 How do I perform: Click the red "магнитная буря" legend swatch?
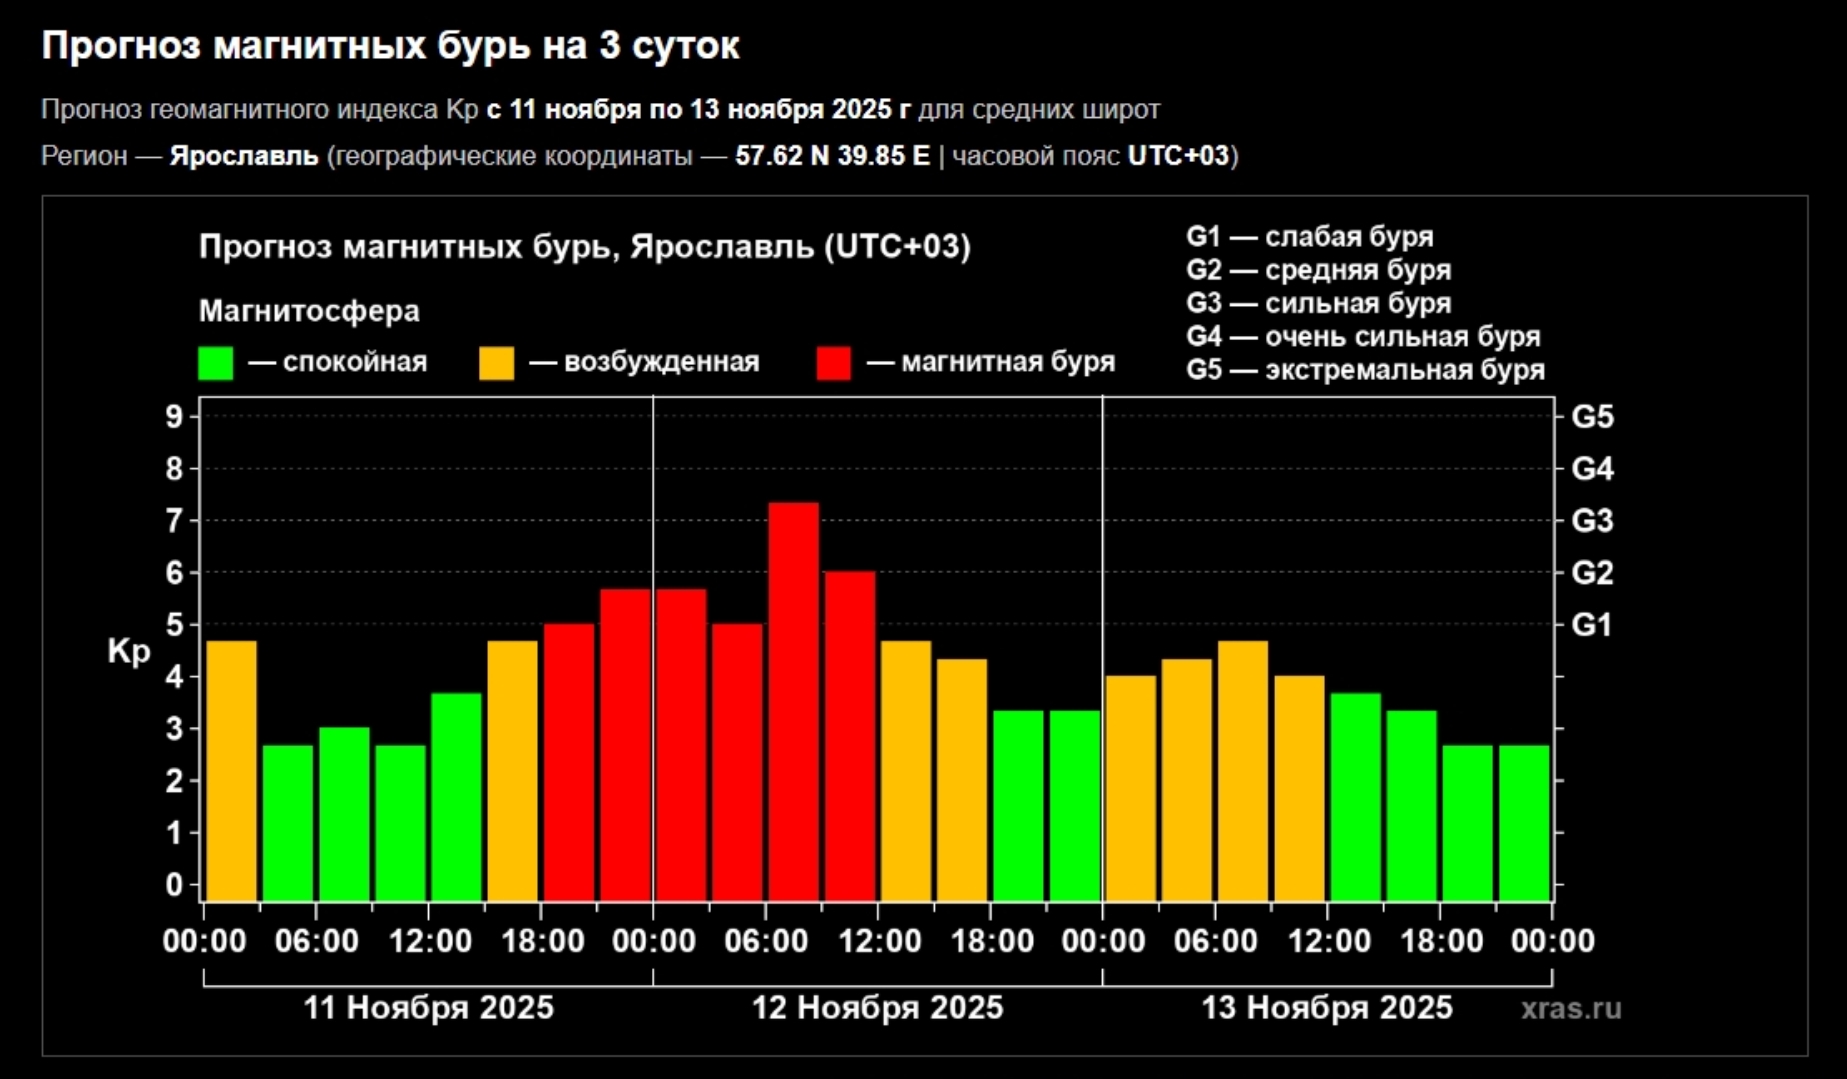pyautogui.click(x=833, y=363)
